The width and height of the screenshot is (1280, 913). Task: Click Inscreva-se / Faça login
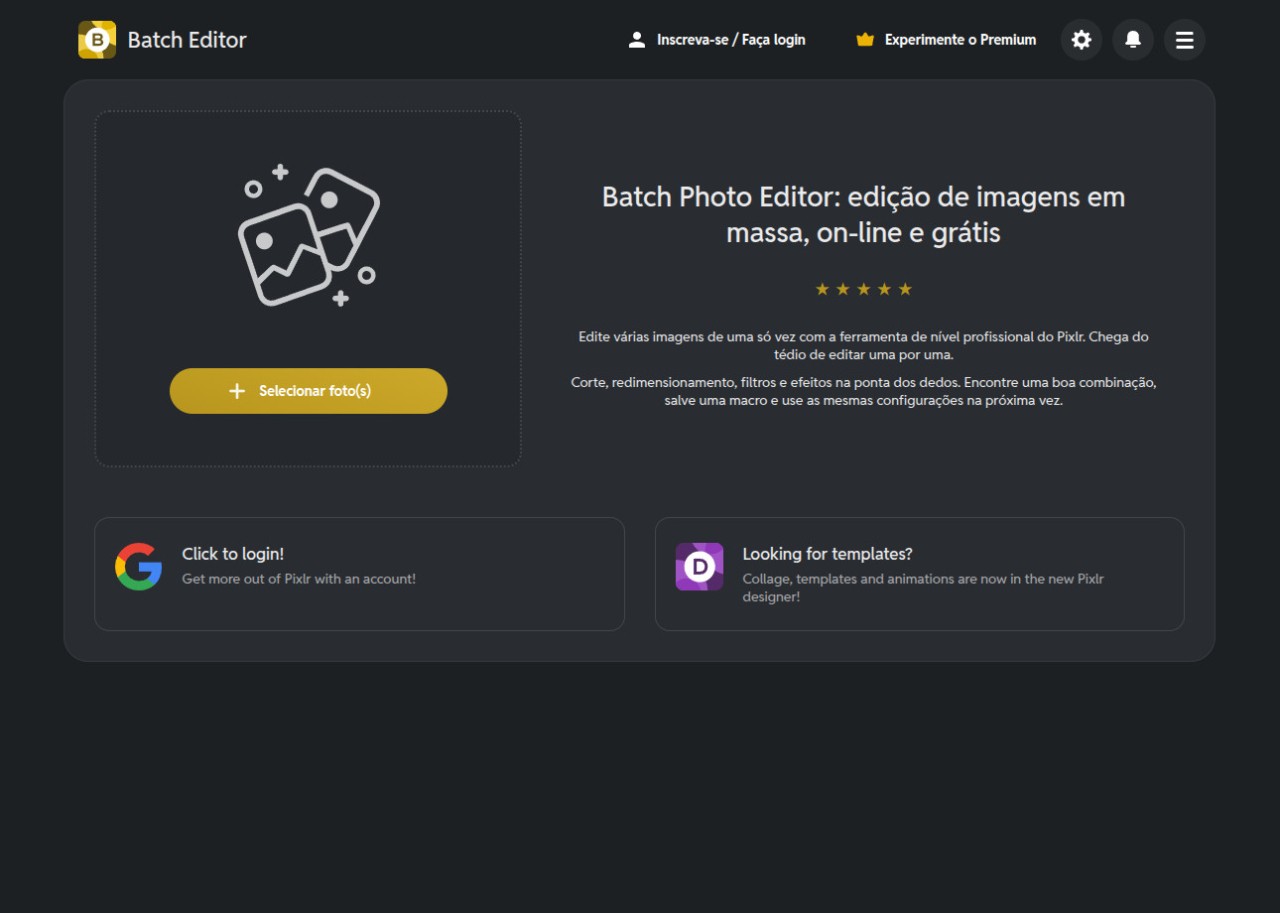(731, 40)
